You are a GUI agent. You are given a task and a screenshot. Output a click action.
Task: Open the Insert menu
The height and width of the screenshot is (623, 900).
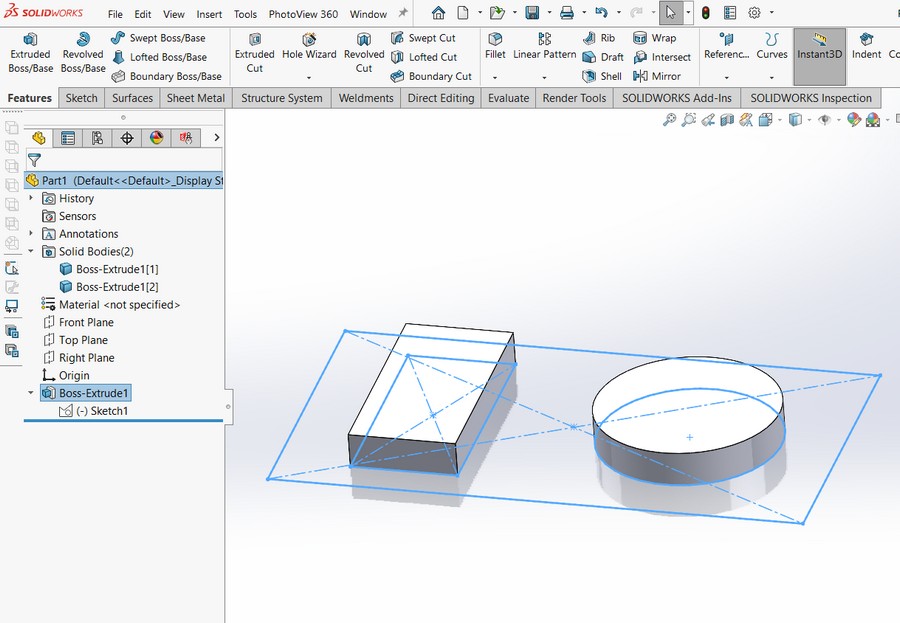point(209,14)
